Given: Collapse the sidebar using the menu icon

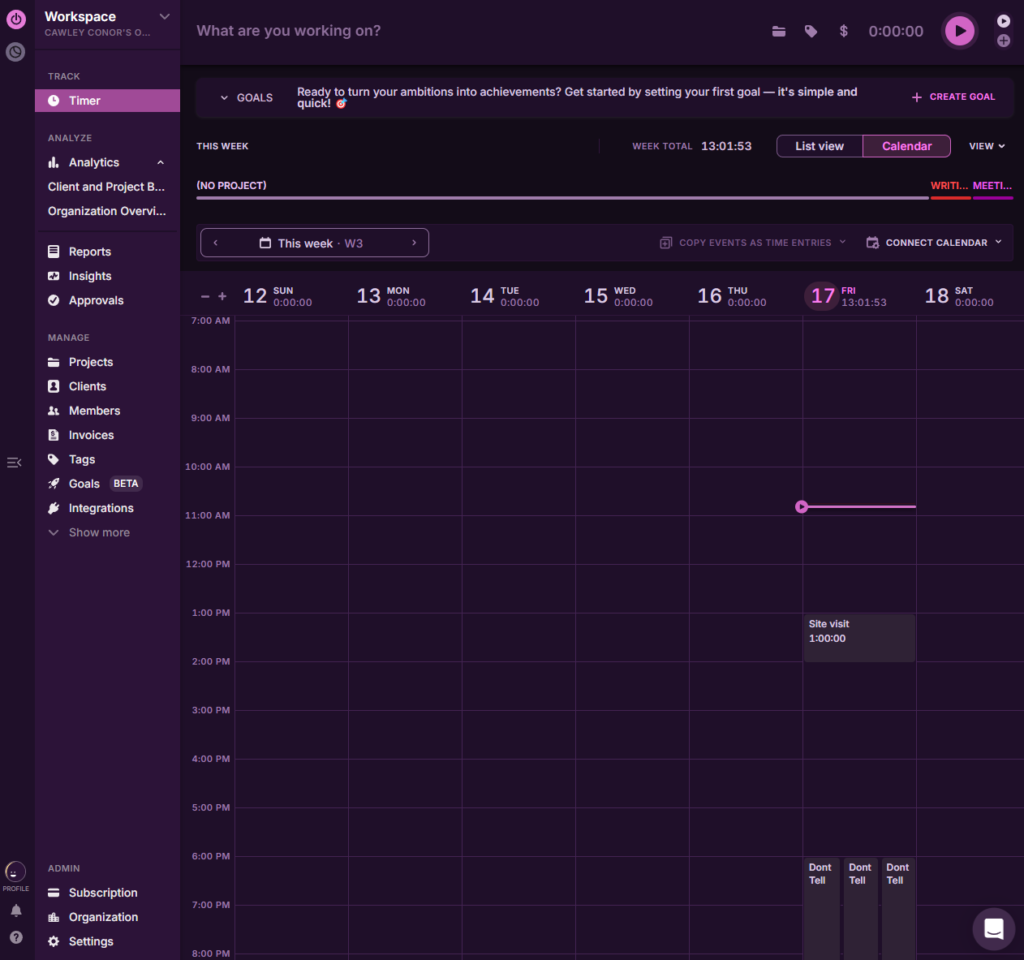Looking at the screenshot, I should click(x=14, y=462).
